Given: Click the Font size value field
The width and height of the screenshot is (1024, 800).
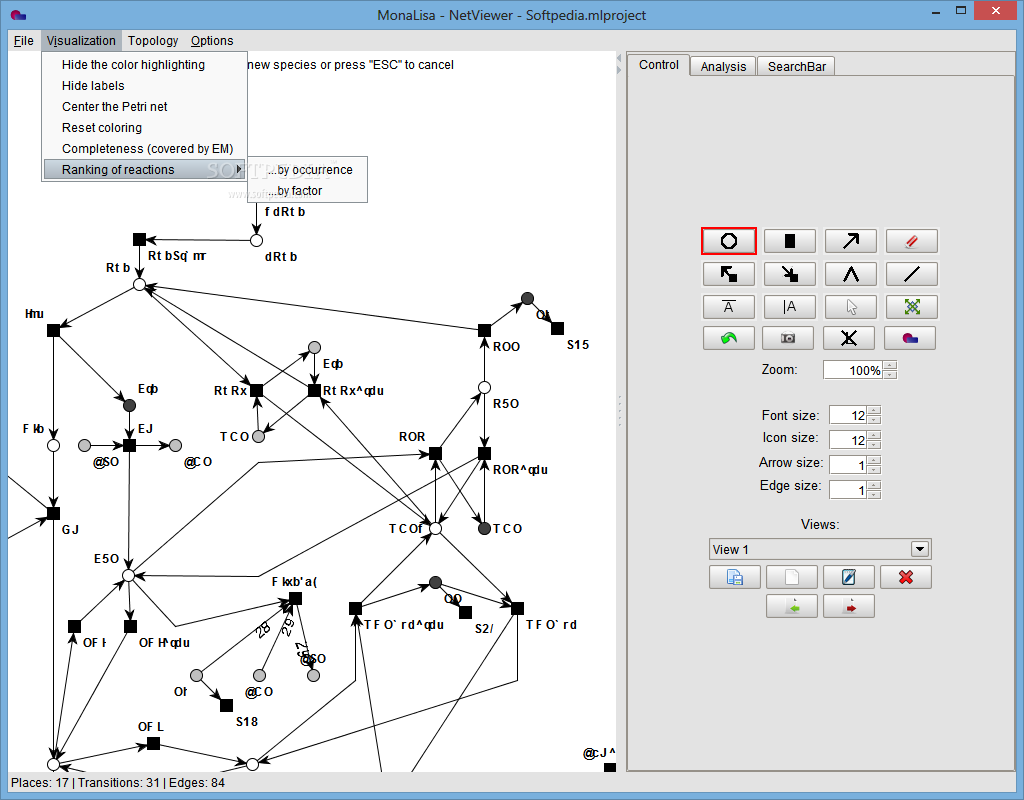Looking at the screenshot, I should pyautogui.click(x=848, y=415).
